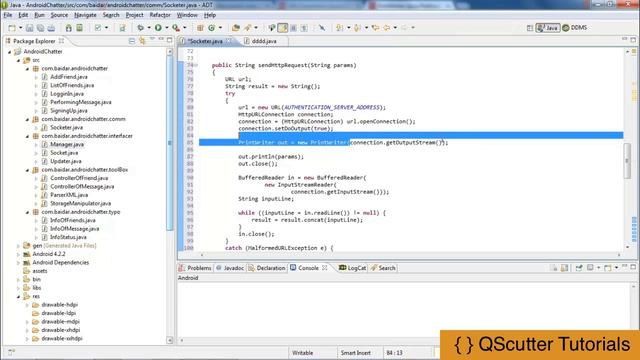Switch to the Javadoc tab
Screen dimensions: 640x360
tap(230, 268)
